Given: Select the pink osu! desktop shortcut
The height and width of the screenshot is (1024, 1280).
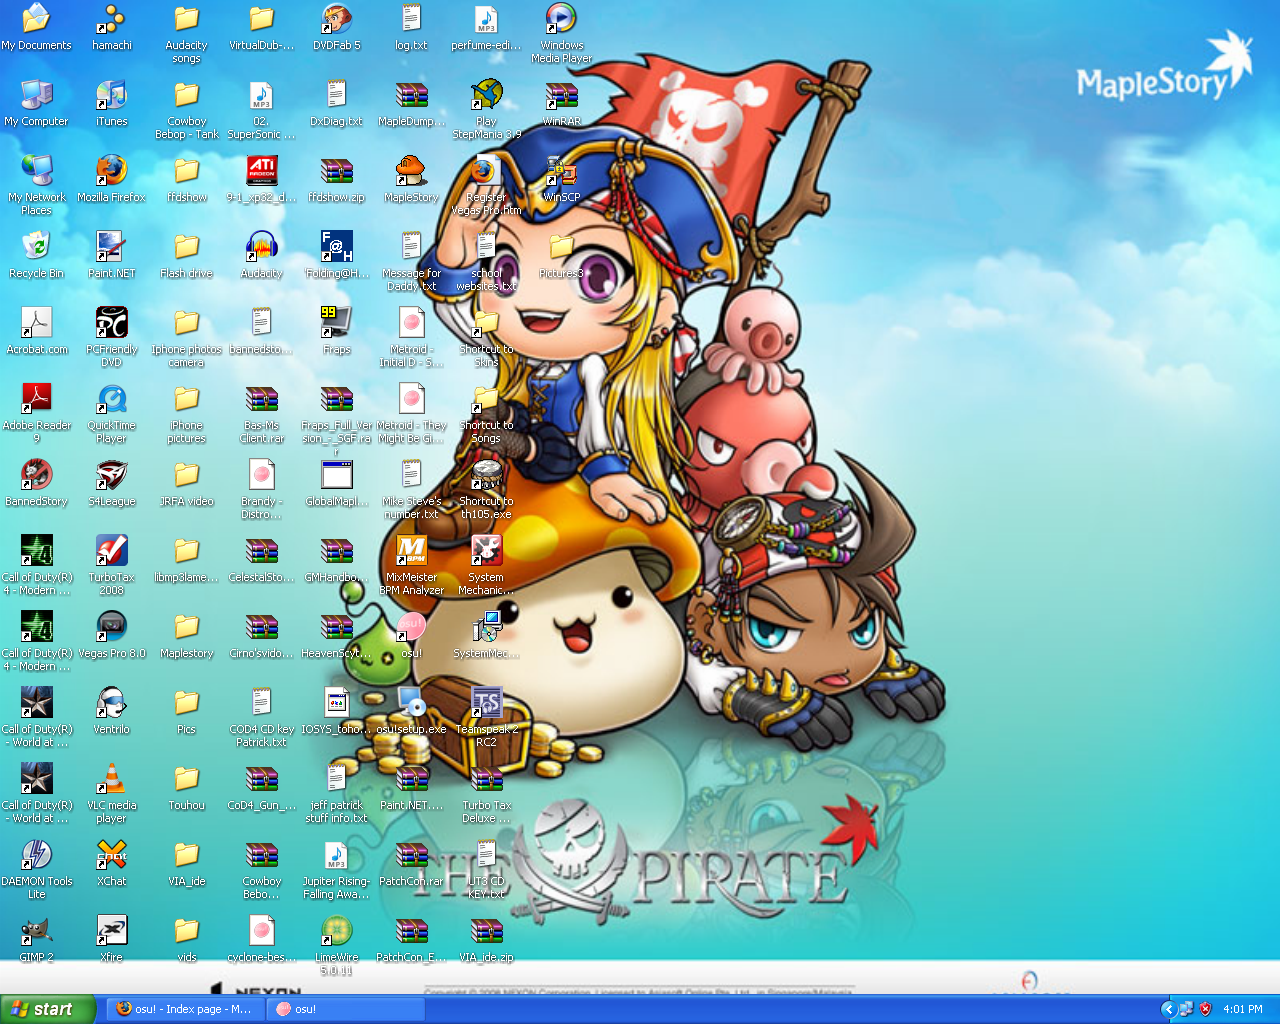Looking at the screenshot, I should (x=411, y=627).
